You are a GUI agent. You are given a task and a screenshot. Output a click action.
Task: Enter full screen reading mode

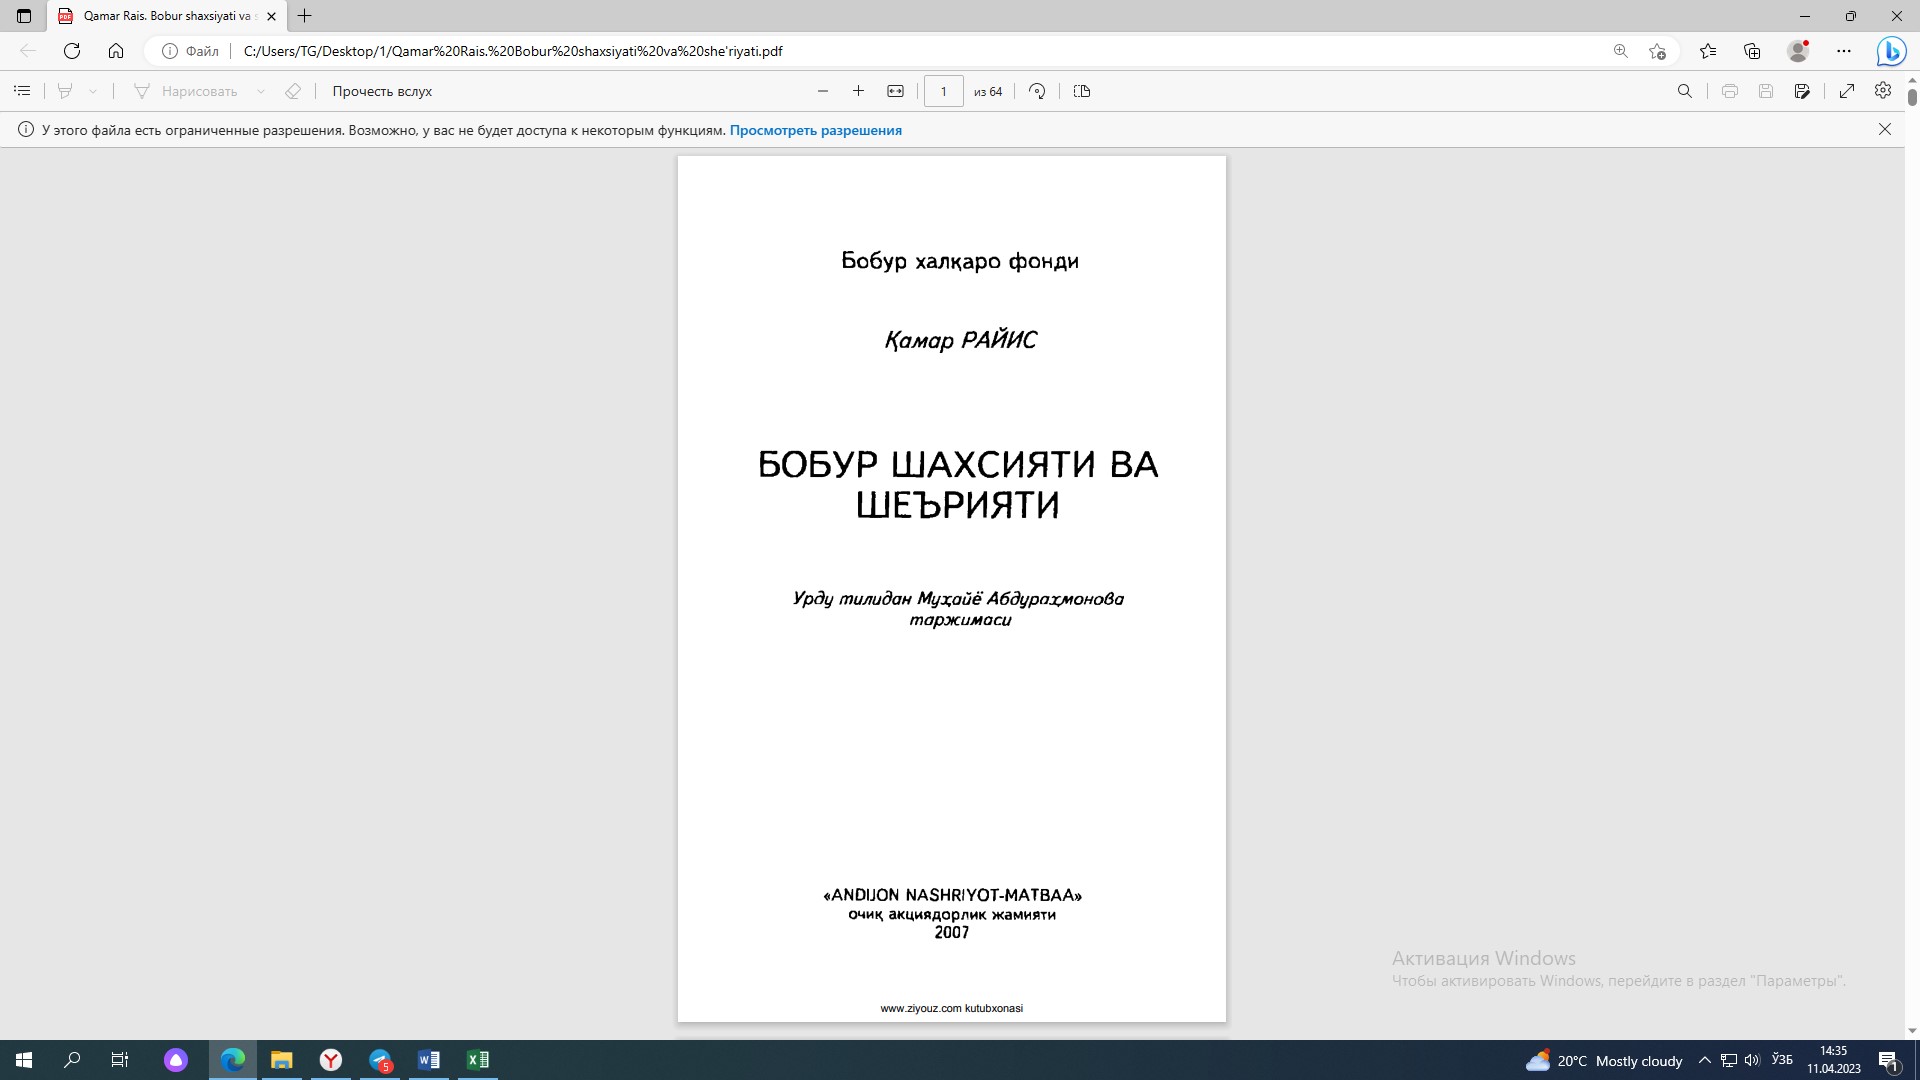point(1848,91)
